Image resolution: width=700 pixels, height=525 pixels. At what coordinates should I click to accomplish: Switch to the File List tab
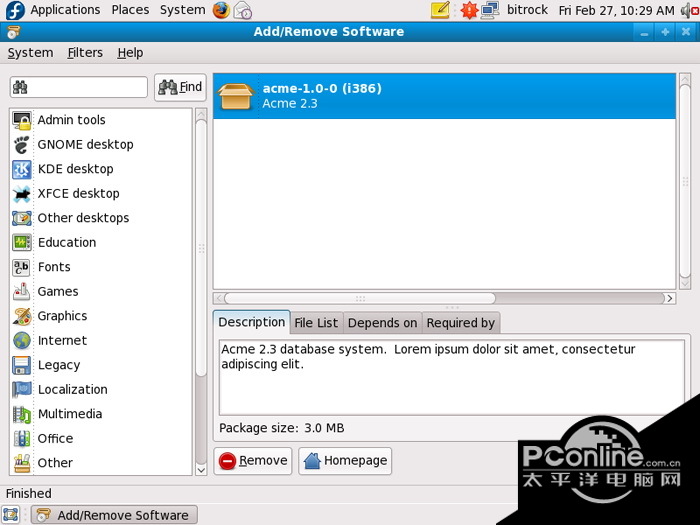[316, 323]
